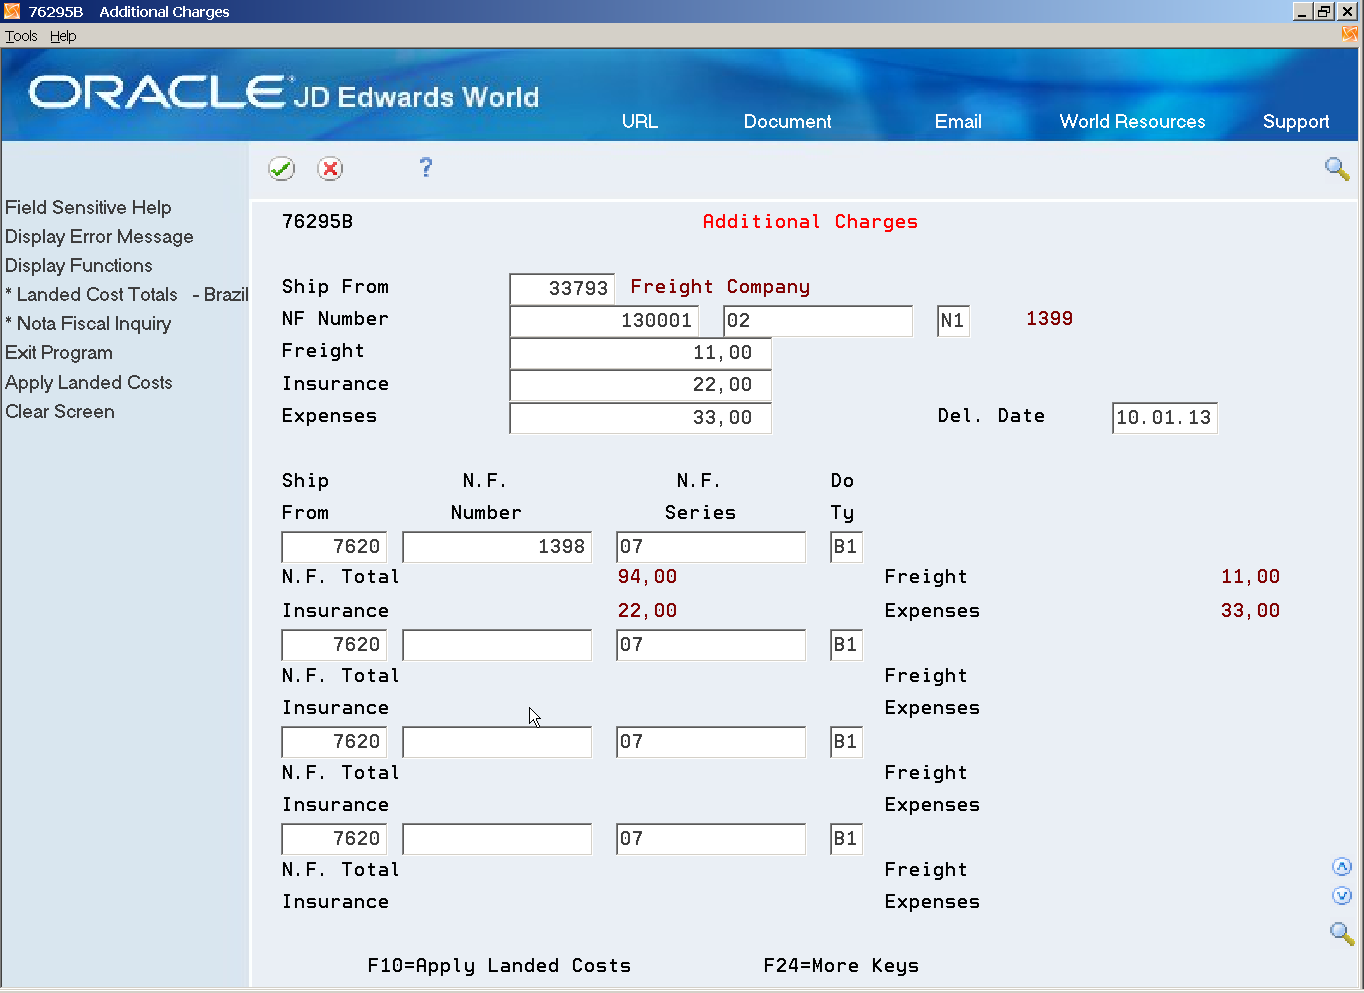This screenshot has width=1364, height=993.
Task: Click the magnifier icon below scroll arrows
Action: click(1342, 933)
